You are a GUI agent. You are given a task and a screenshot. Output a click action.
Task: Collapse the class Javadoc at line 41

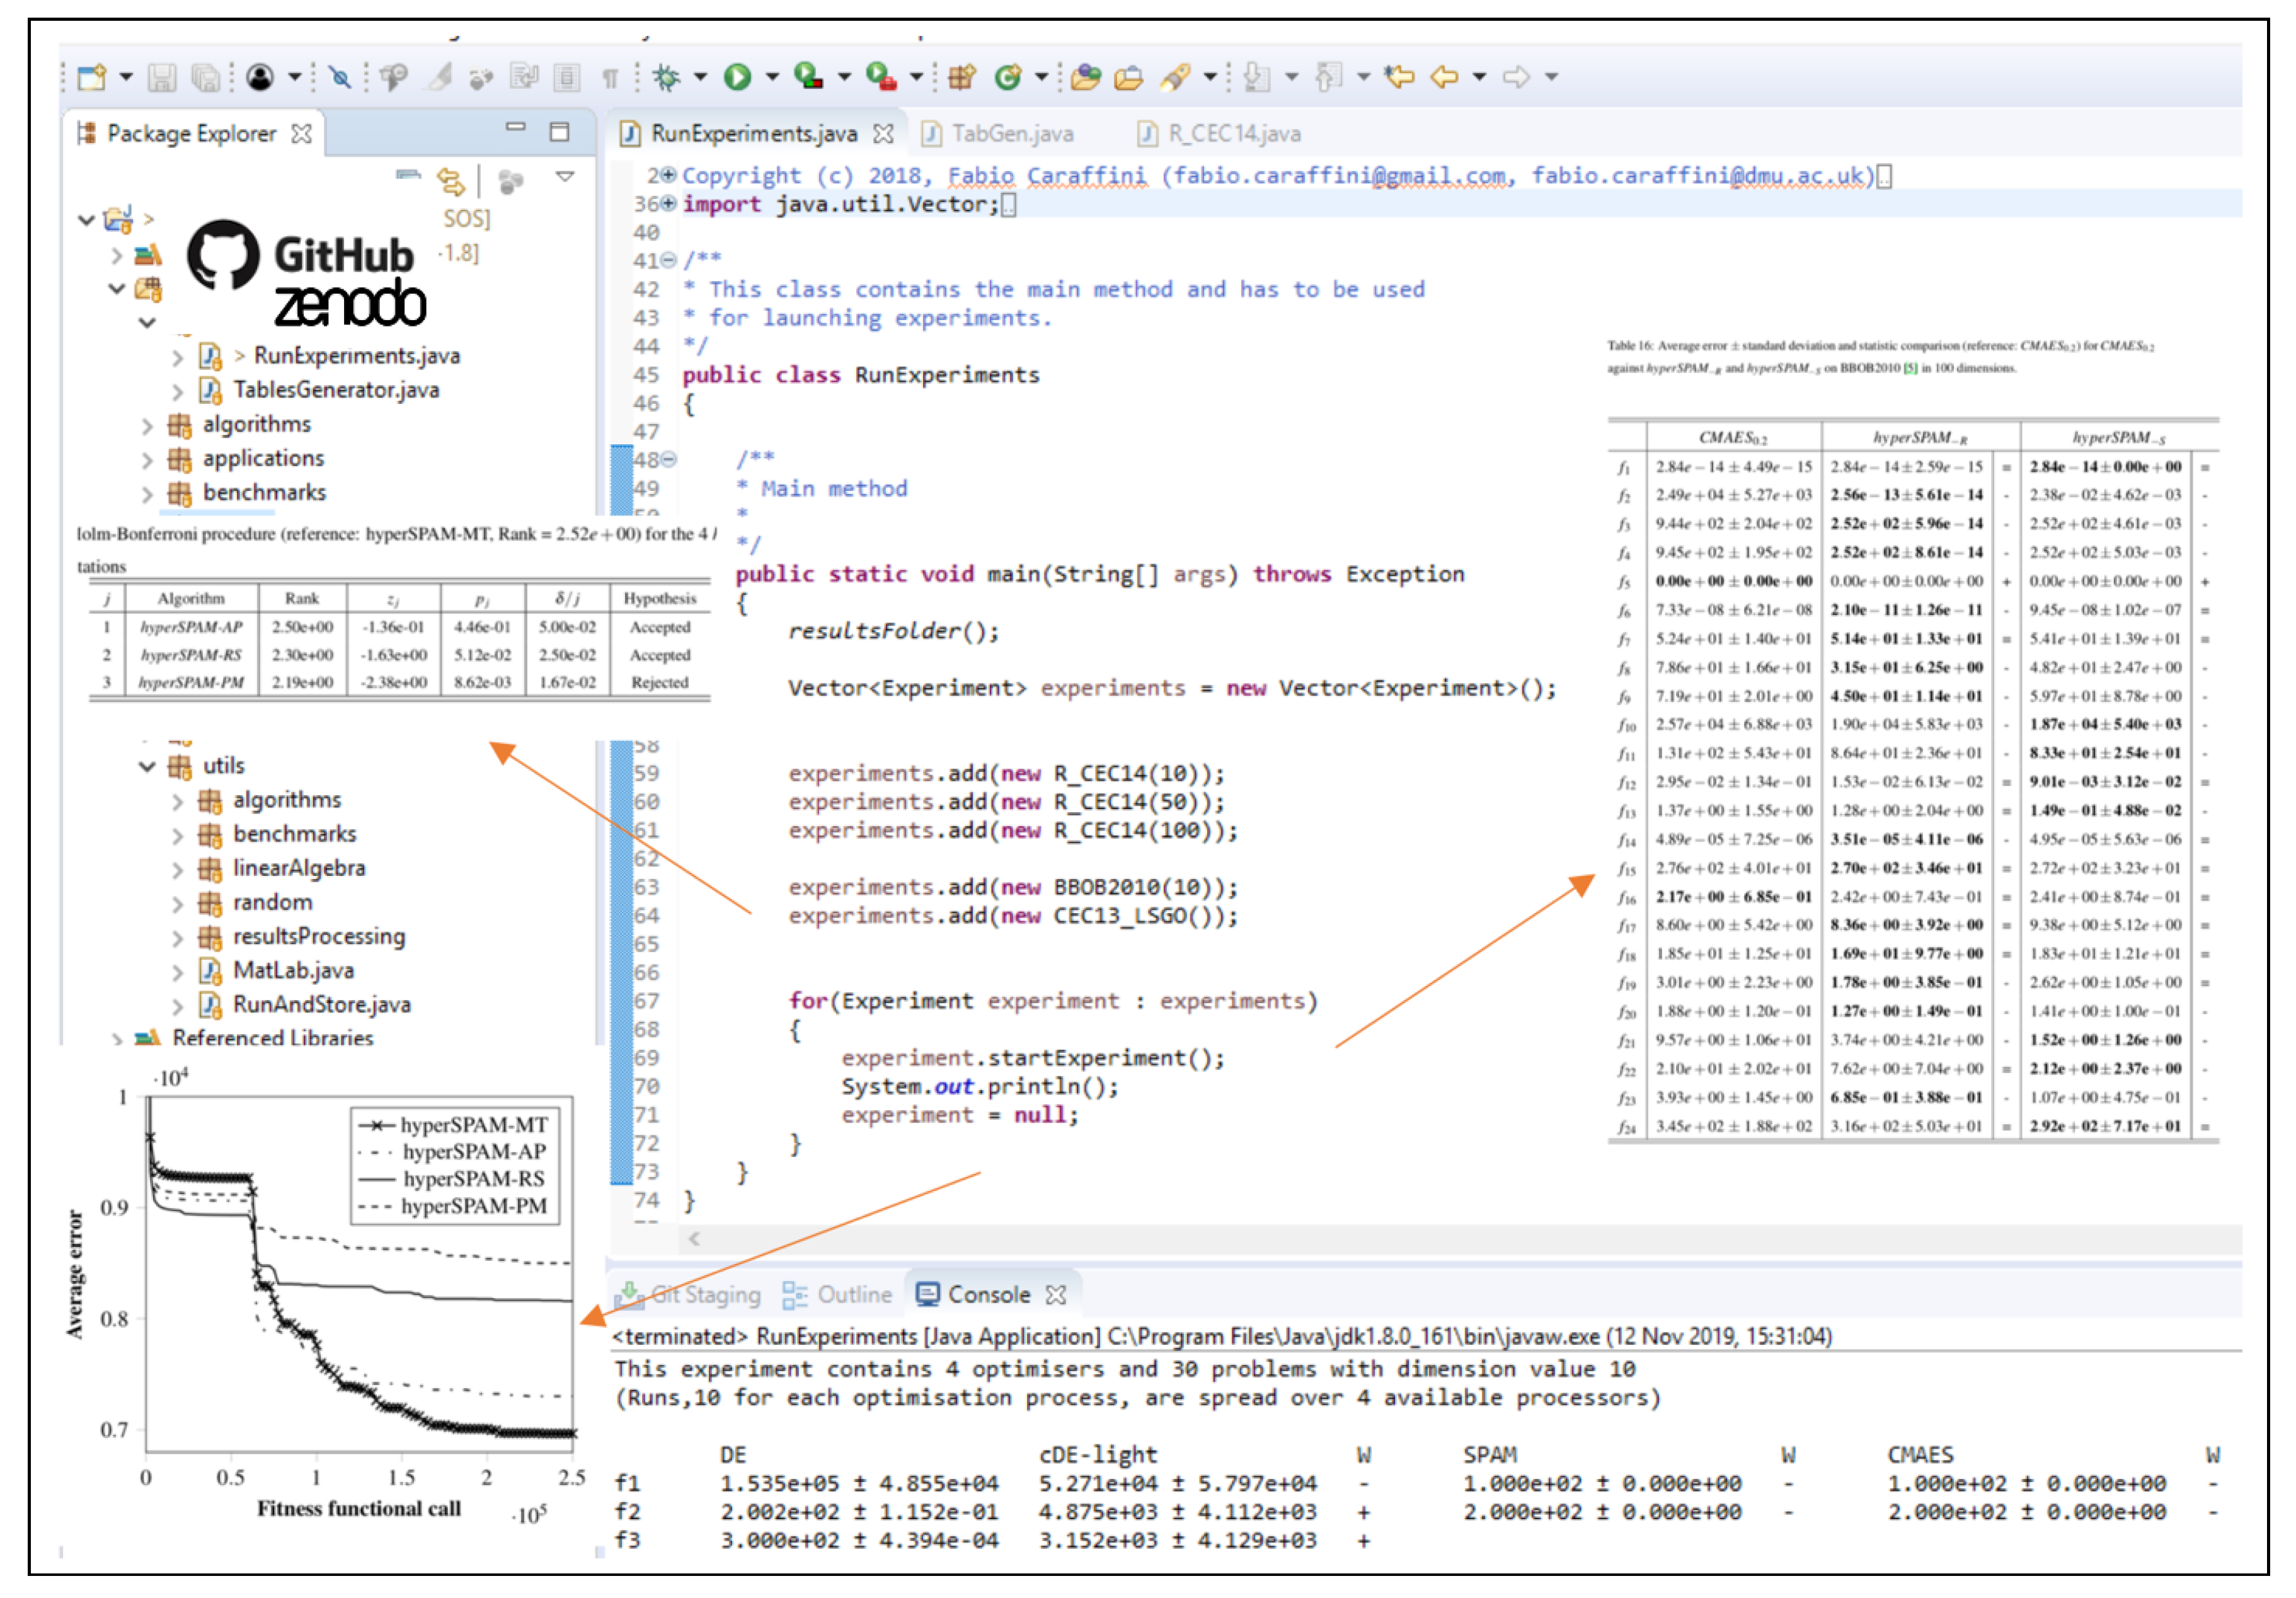click(668, 261)
